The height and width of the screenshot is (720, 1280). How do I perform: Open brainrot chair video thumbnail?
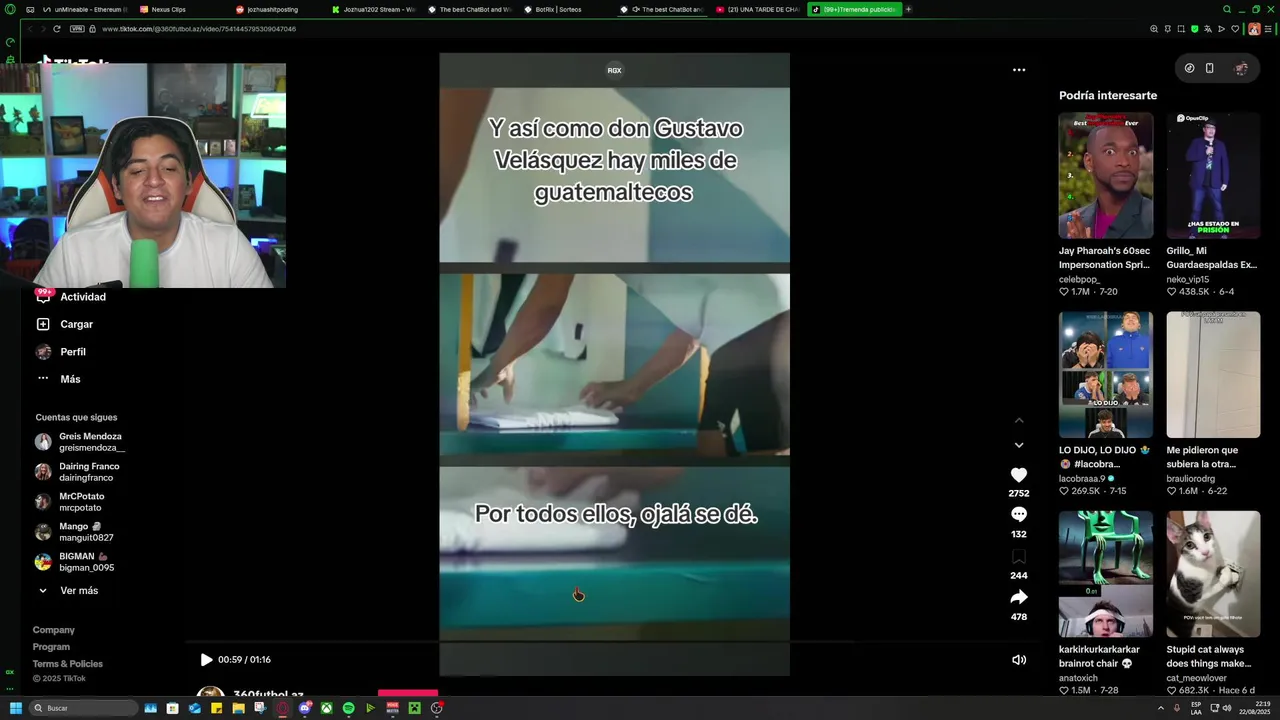1106,574
